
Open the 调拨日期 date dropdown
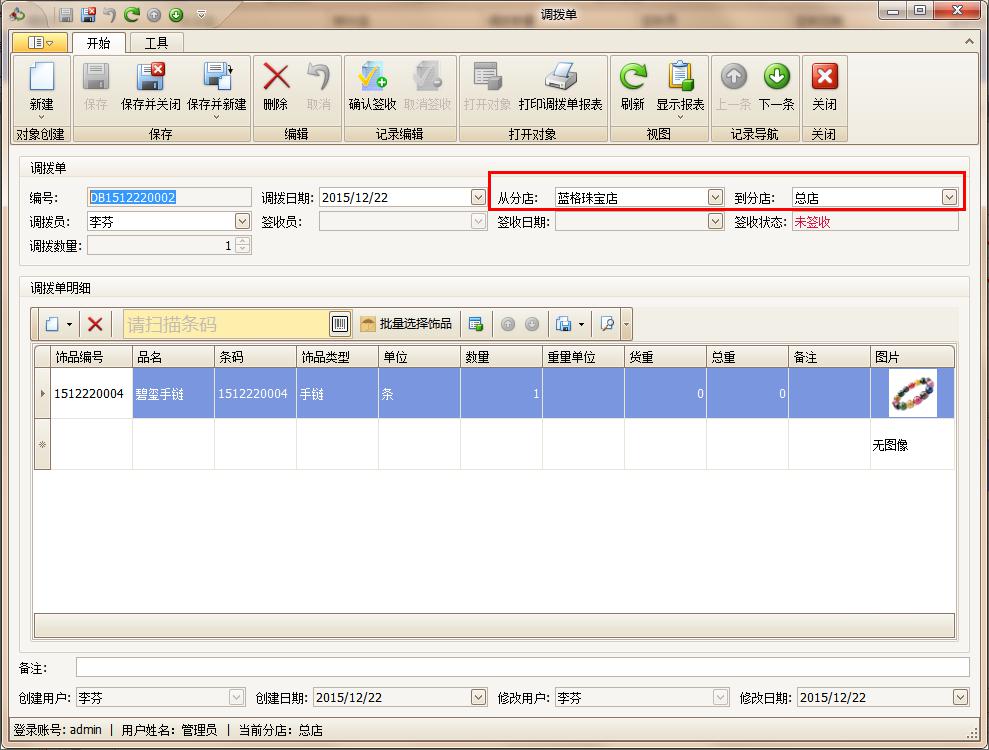pyautogui.click(x=478, y=197)
